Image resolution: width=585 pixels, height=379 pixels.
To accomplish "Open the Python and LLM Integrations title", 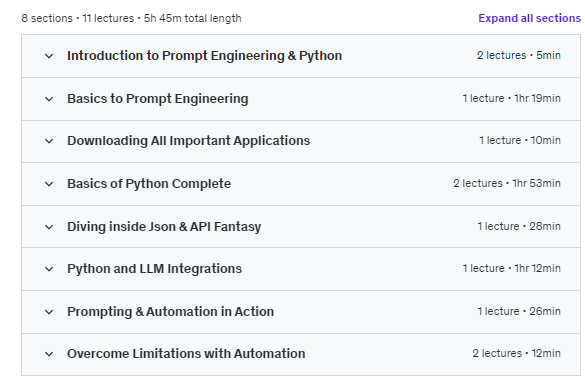I will point(154,269).
